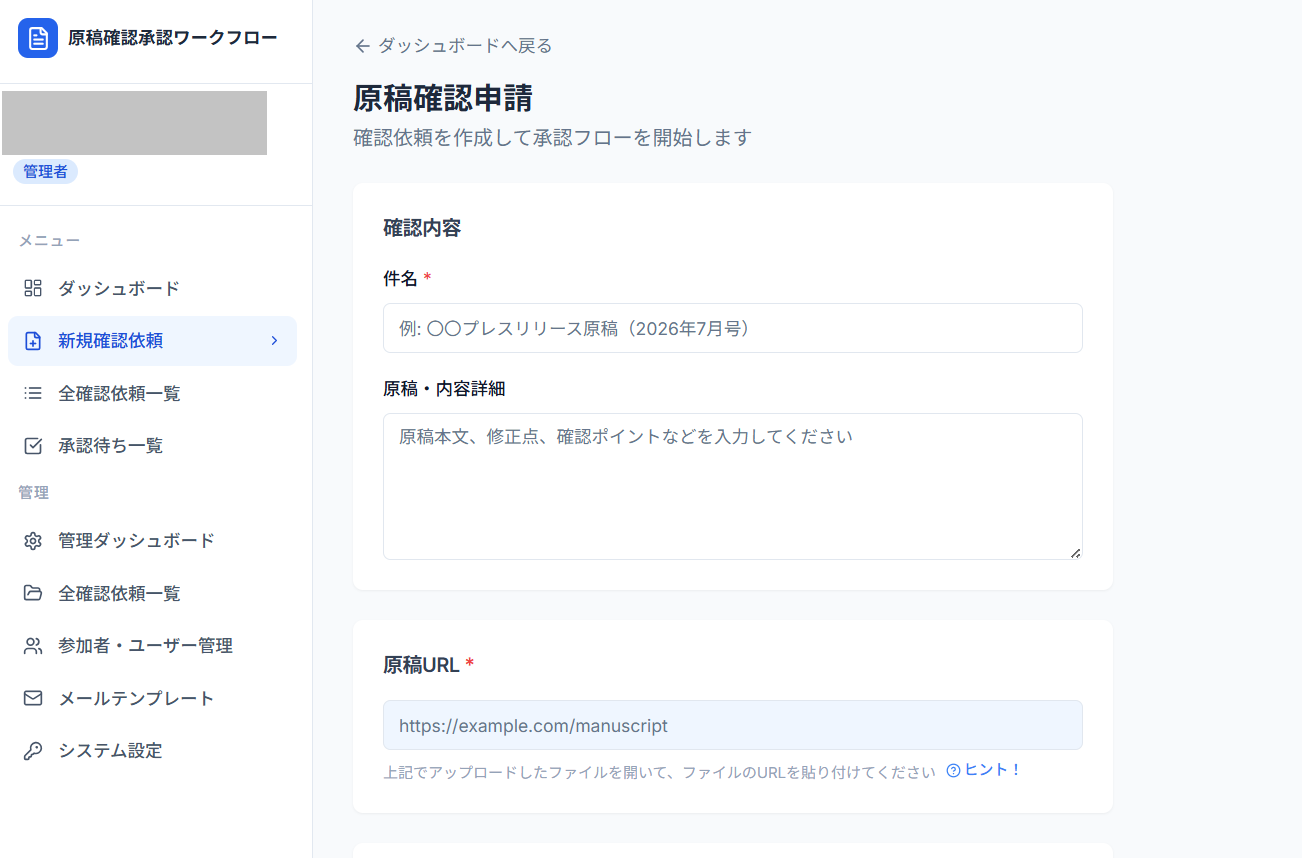Go back via ダッシュボードへ戻る link
The height and width of the screenshot is (858, 1302).
pyautogui.click(x=453, y=46)
